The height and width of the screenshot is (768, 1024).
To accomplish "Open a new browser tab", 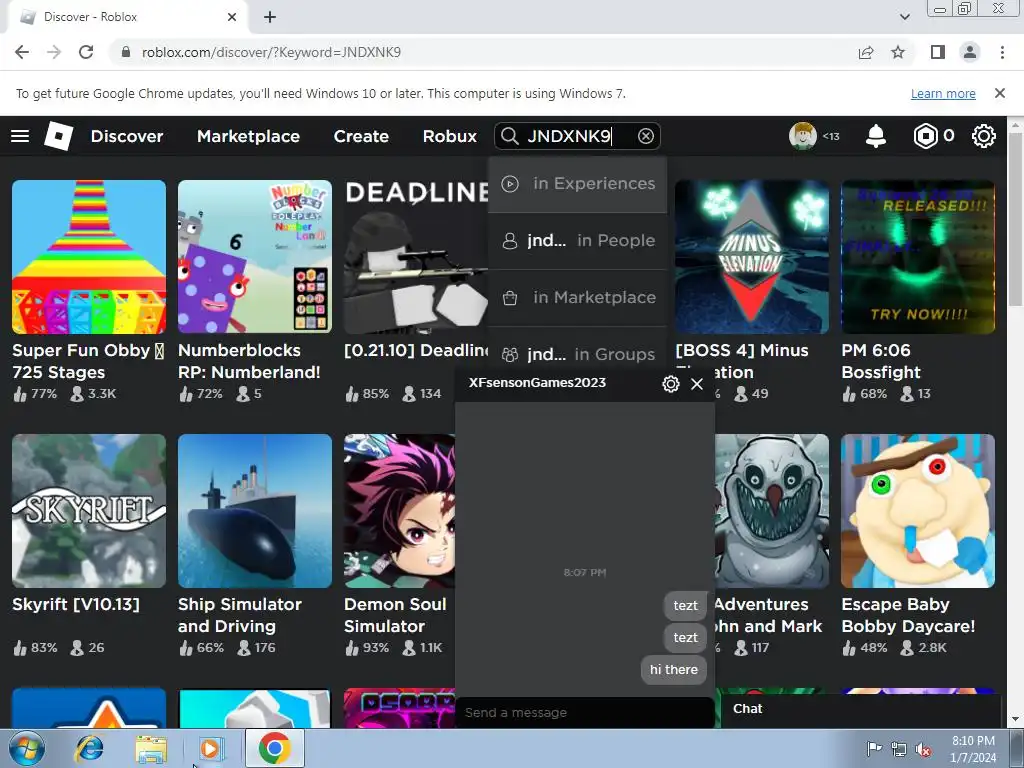I will coord(270,17).
